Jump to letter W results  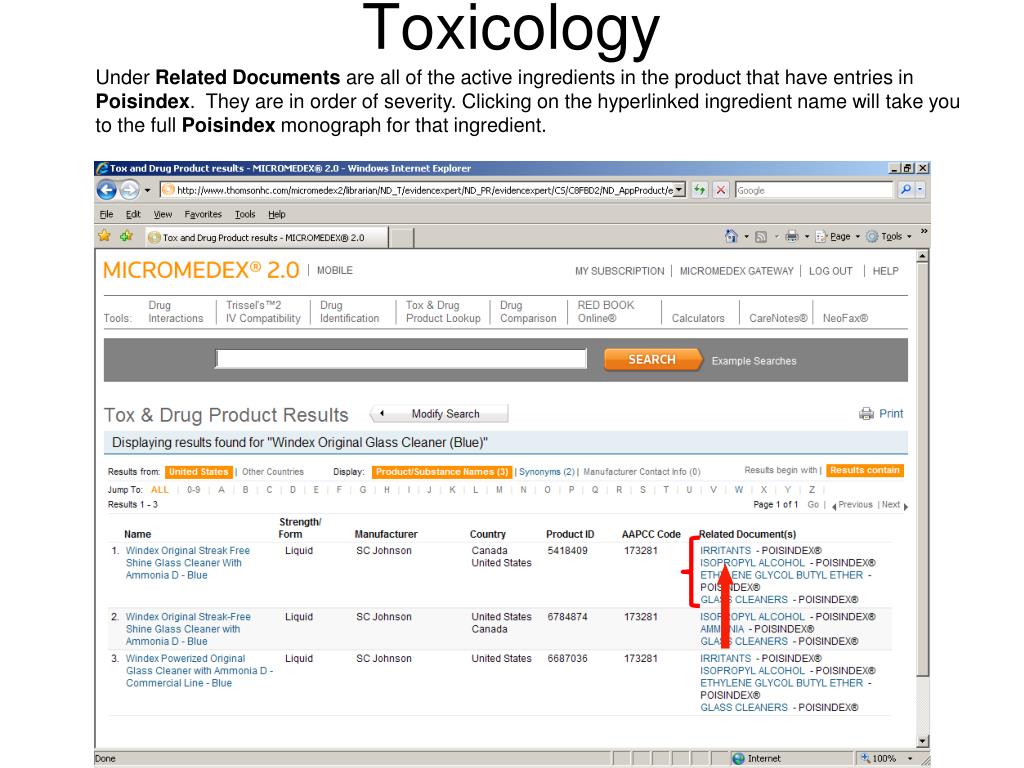(x=739, y=490)
